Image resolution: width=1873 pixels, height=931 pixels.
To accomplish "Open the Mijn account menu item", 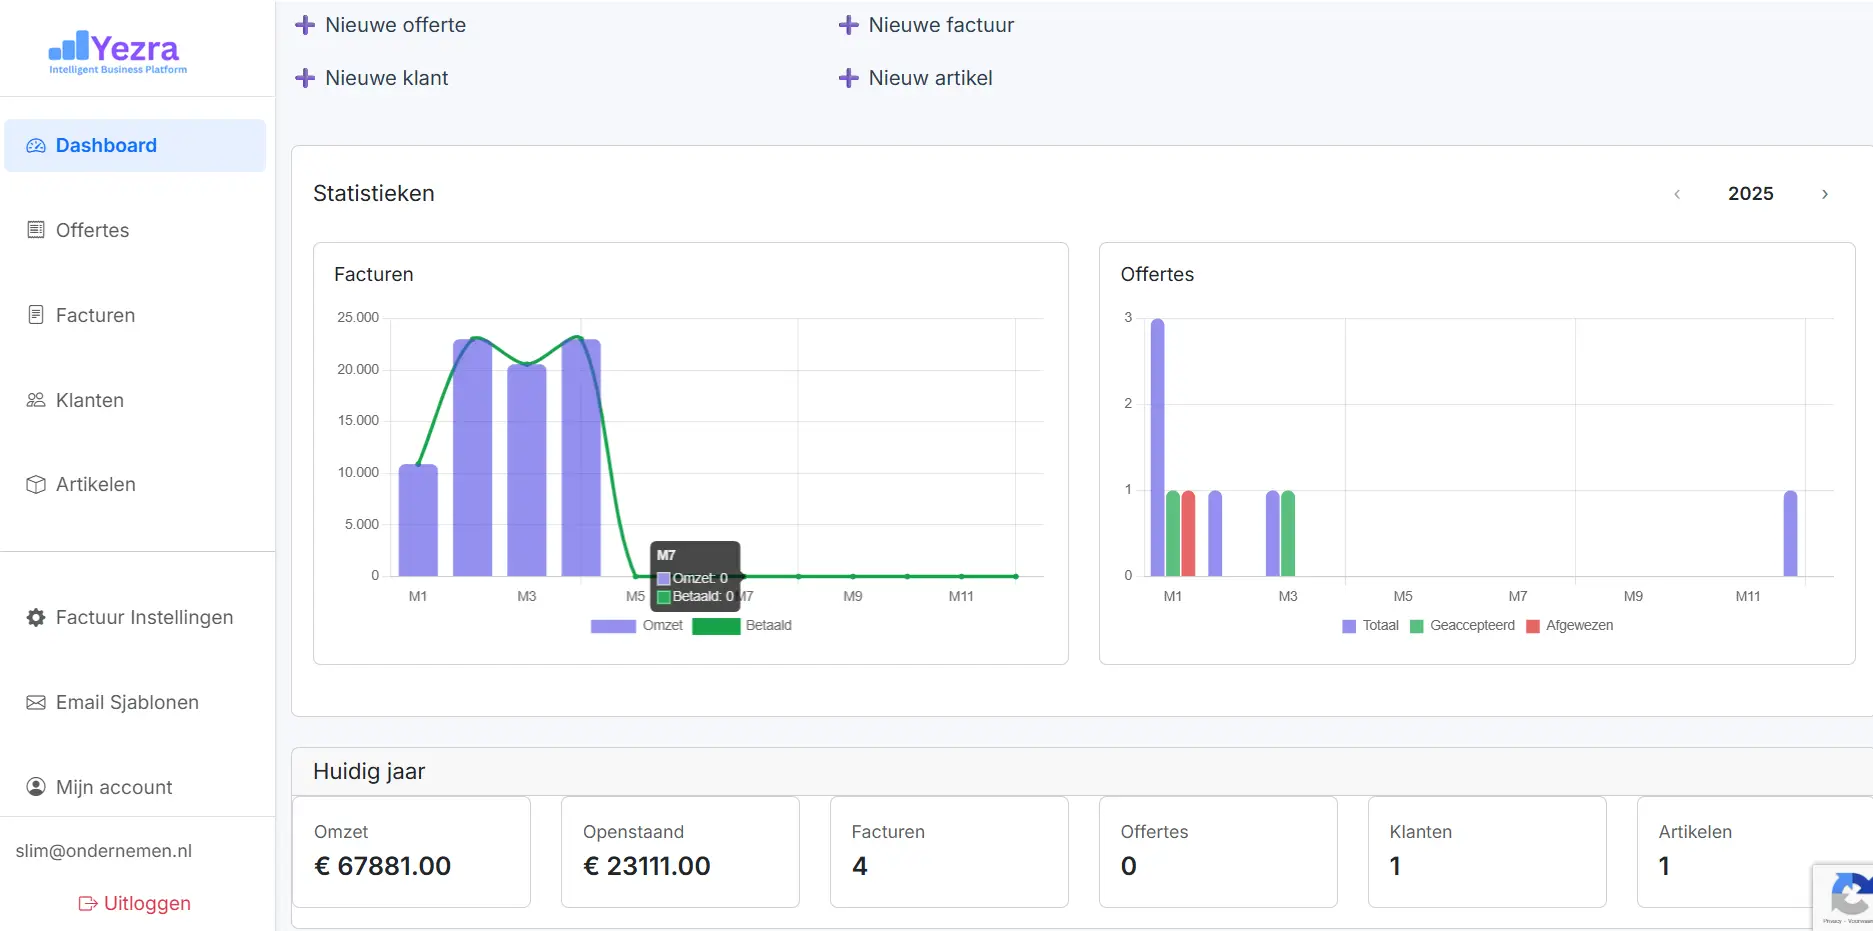I will tap(113, 787).
